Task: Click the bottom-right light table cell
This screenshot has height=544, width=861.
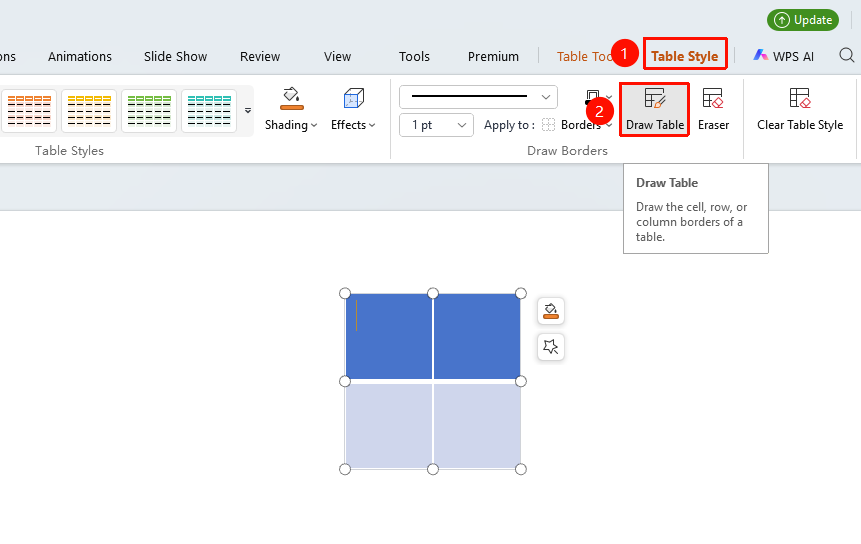Action: coord(477,425)
